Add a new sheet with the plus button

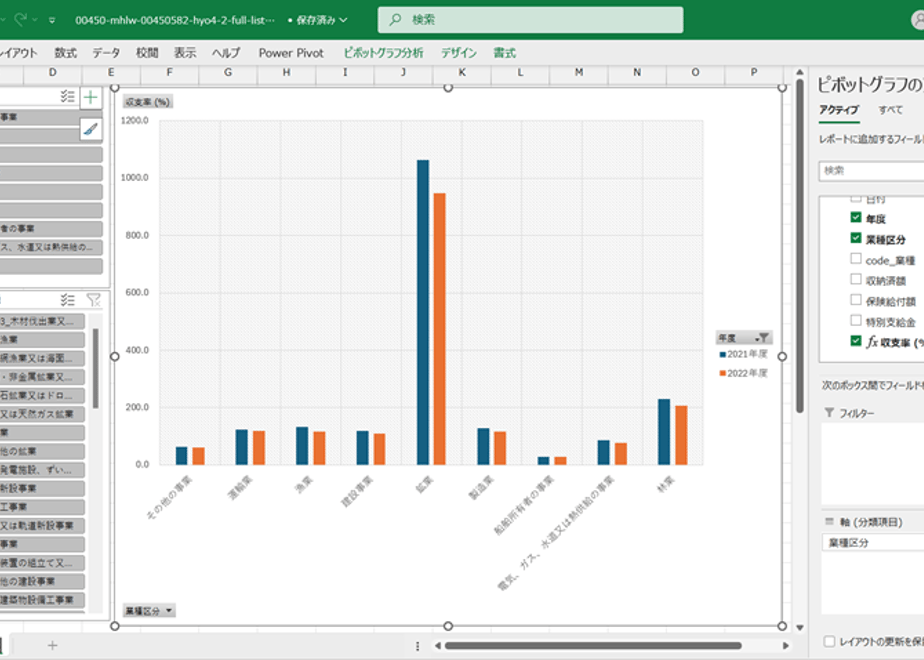pos(52,646)
